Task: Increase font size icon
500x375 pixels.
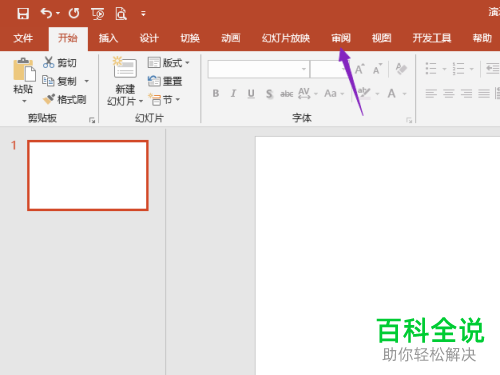Action: pyautogui.click(x=359, y=69)
